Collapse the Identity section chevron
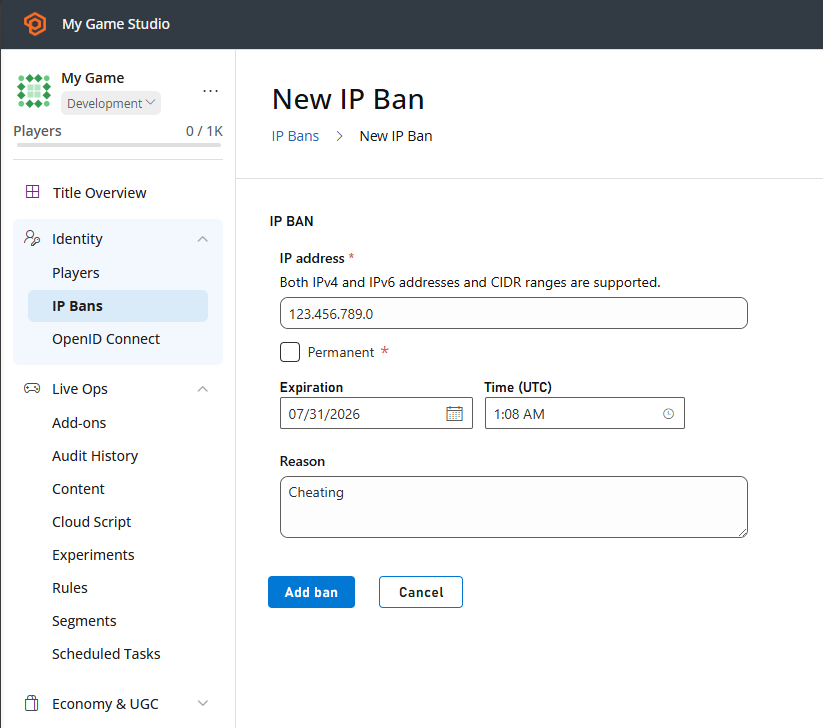The width and height of the screenshot is (823, 728). coord(203,239)
